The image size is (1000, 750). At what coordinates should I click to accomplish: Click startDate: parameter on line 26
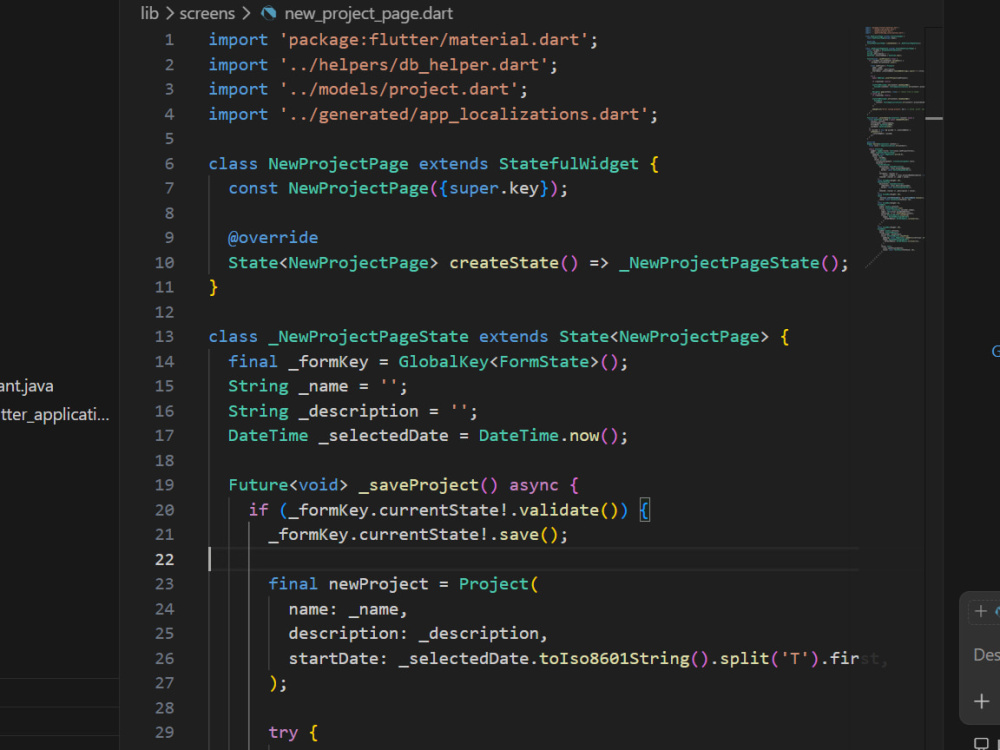tap(338, 658)
